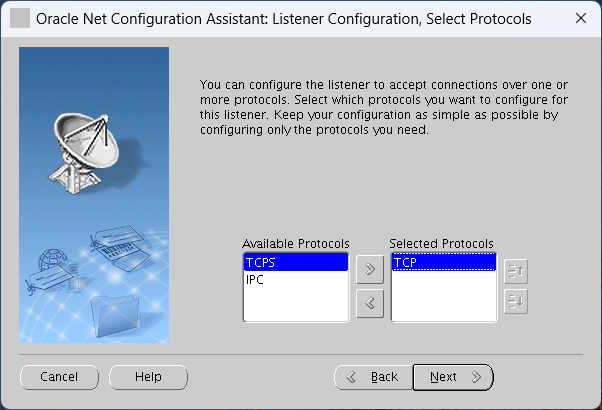Screen dimensions: 602x410
Task: Select TCP in Selected Protocols list
Action: 444,262
